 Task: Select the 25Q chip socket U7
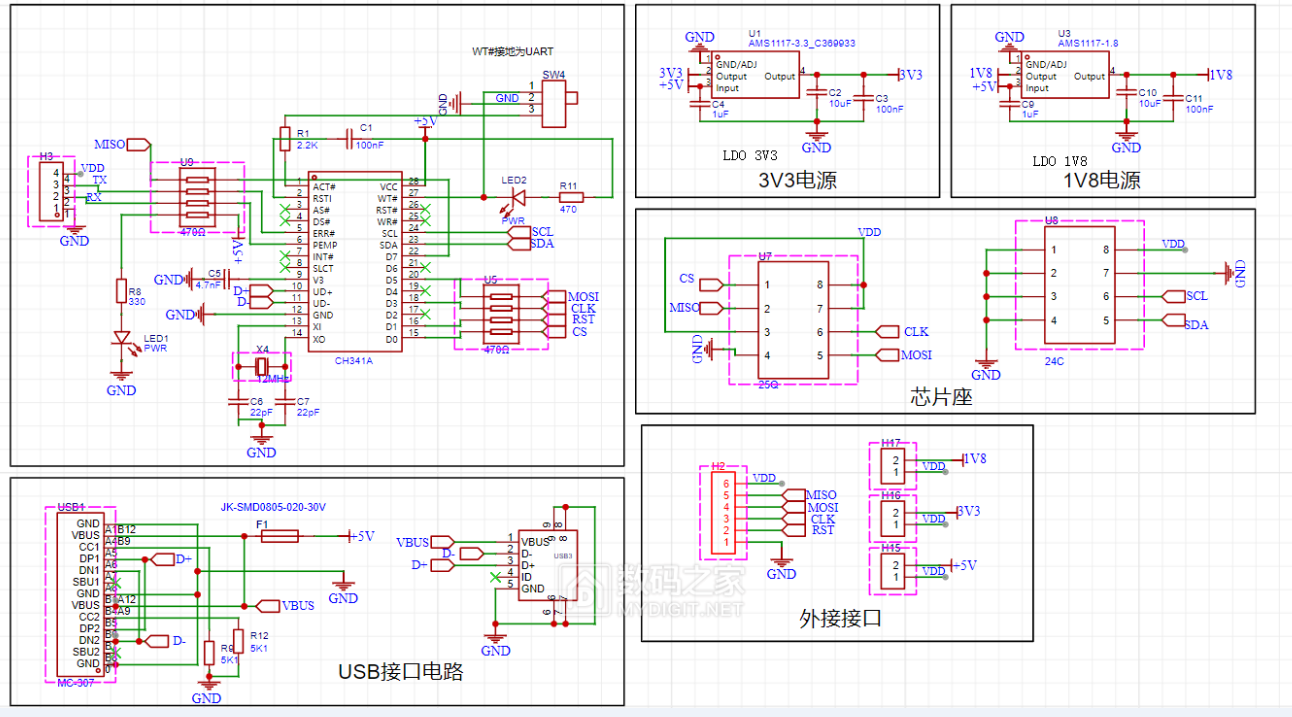795,320
